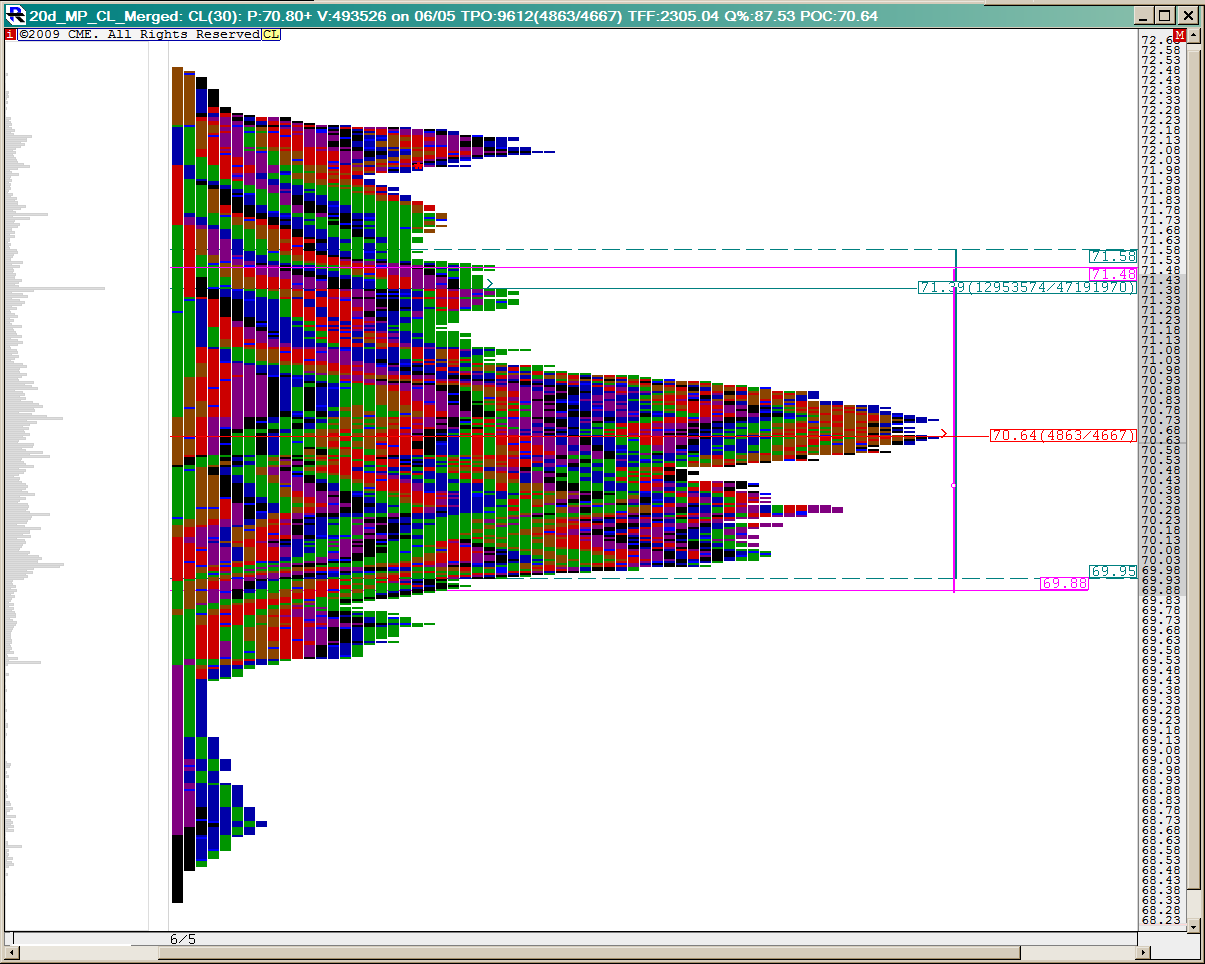Click the teal 69.95 value area label
The width and height of the screenshot is (1205, 964).
pos(1113,572)
